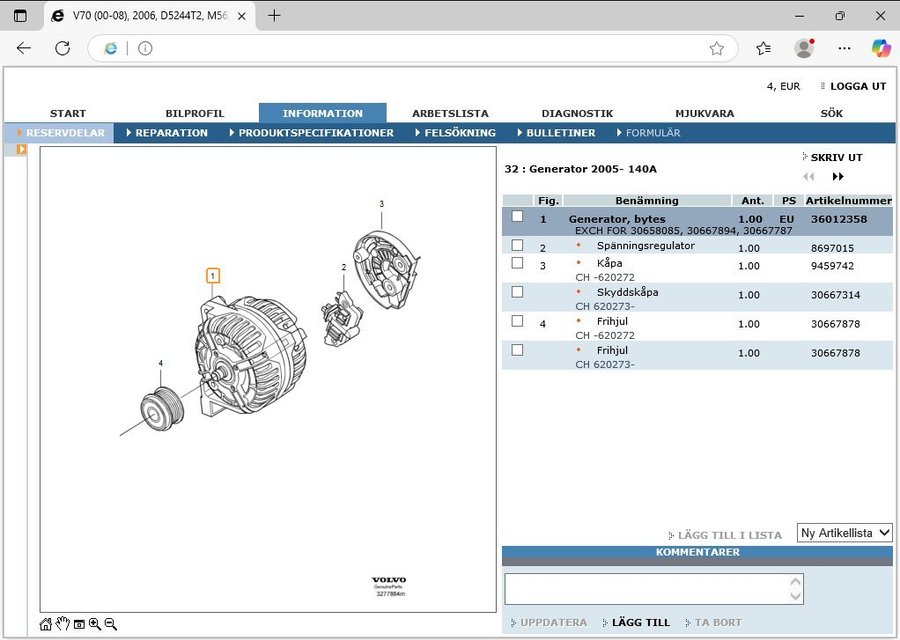Zoom out of the generator diagram
Image resolution: width=900 pixels, height=640 pixels.
[x=111, y=624]
